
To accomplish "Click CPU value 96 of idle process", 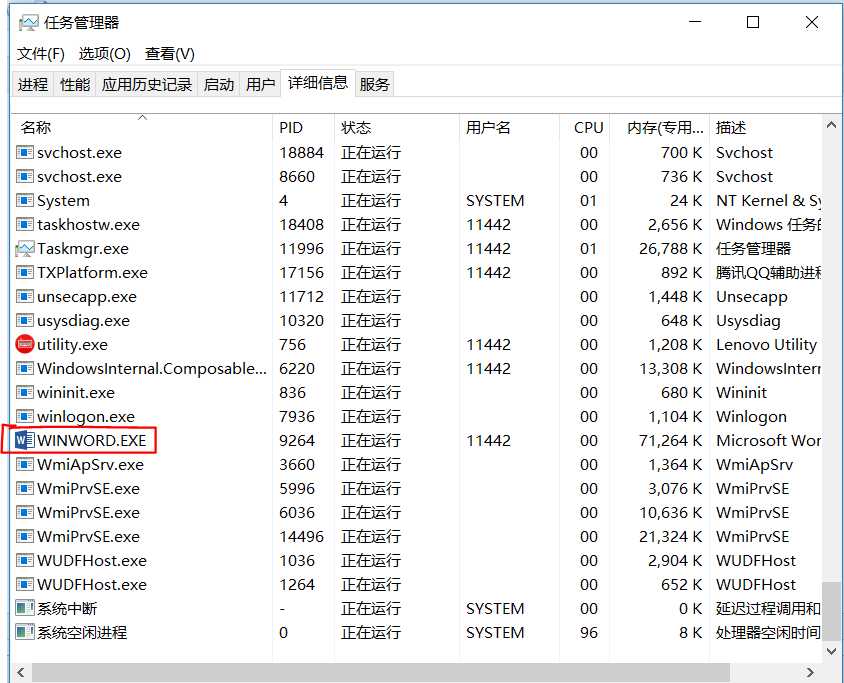I will coord(589,632).
